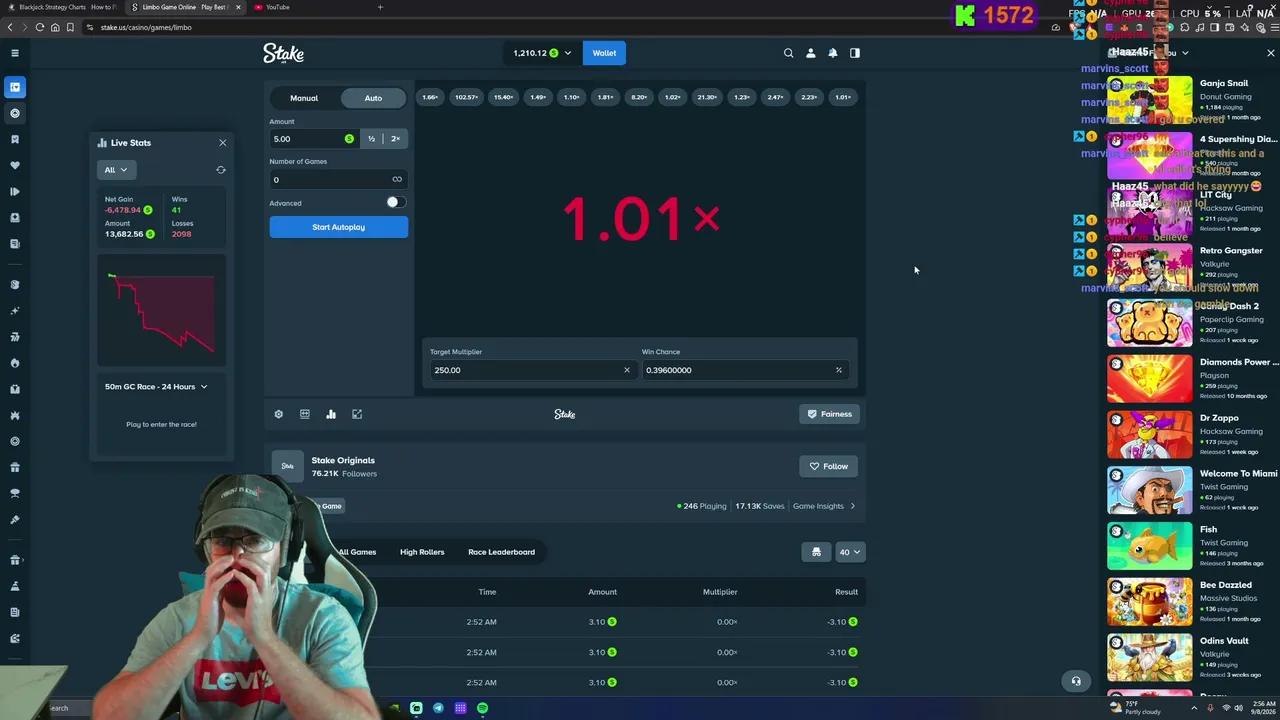Open the Stake hamburger sidebar menu
1280x720 pixels.
[x=15, y=53]
